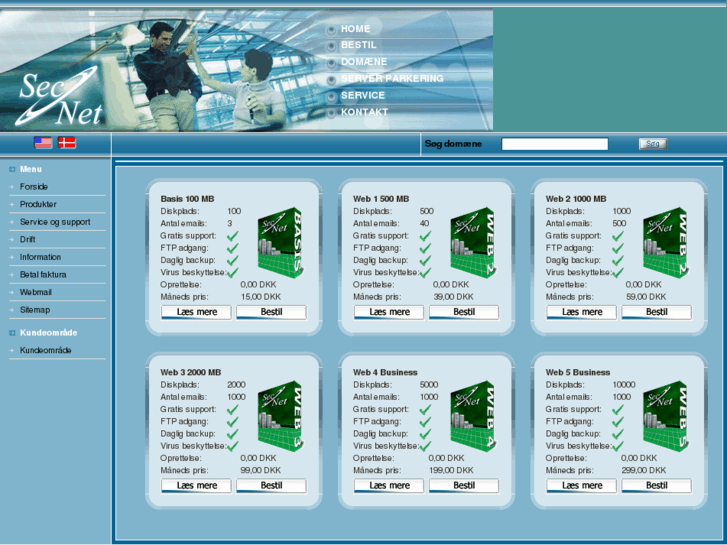Viewport: 727px width, 545px height.
Task: Click Bestil for Web 2 1000 MB
Action: tap(657, 312)
